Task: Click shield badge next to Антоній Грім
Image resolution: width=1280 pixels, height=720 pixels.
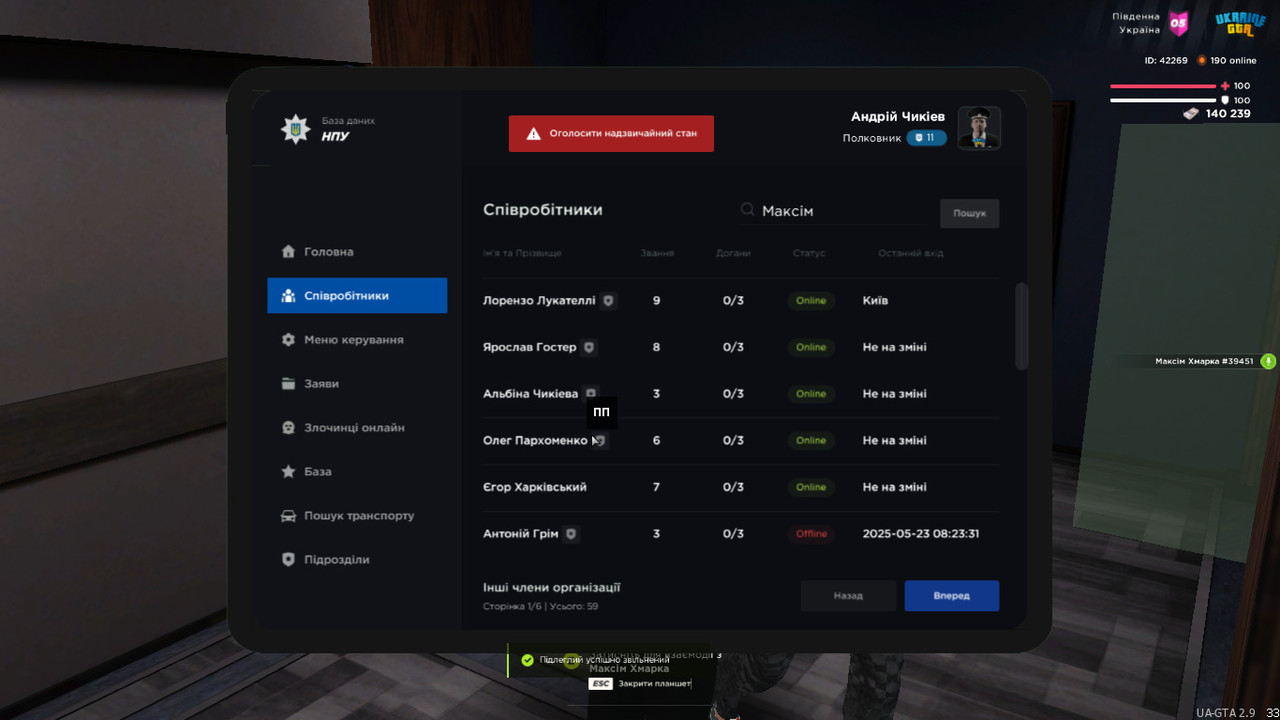Action: point(571,534)
